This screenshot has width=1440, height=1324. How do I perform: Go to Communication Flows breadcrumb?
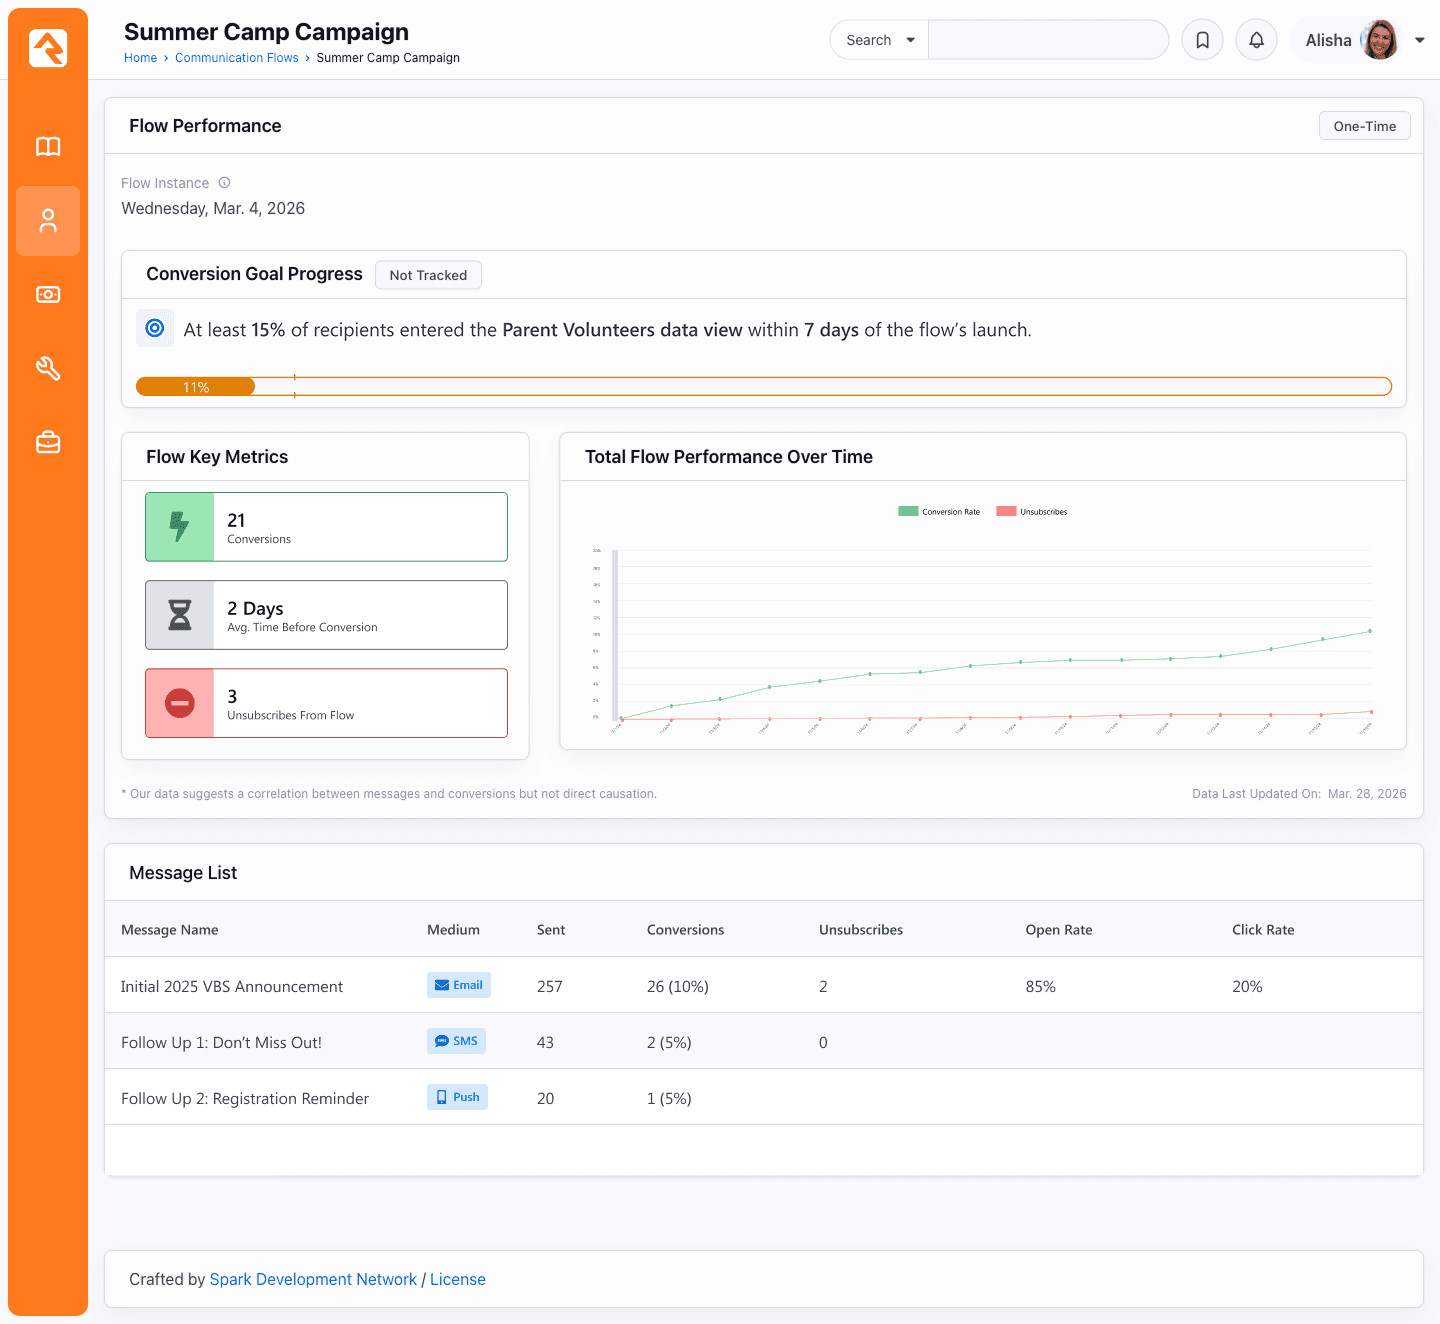236,58
